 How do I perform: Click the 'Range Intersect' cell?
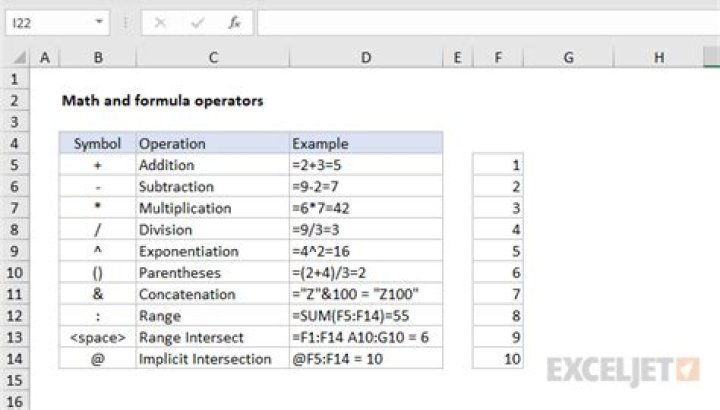coord(213,337)
